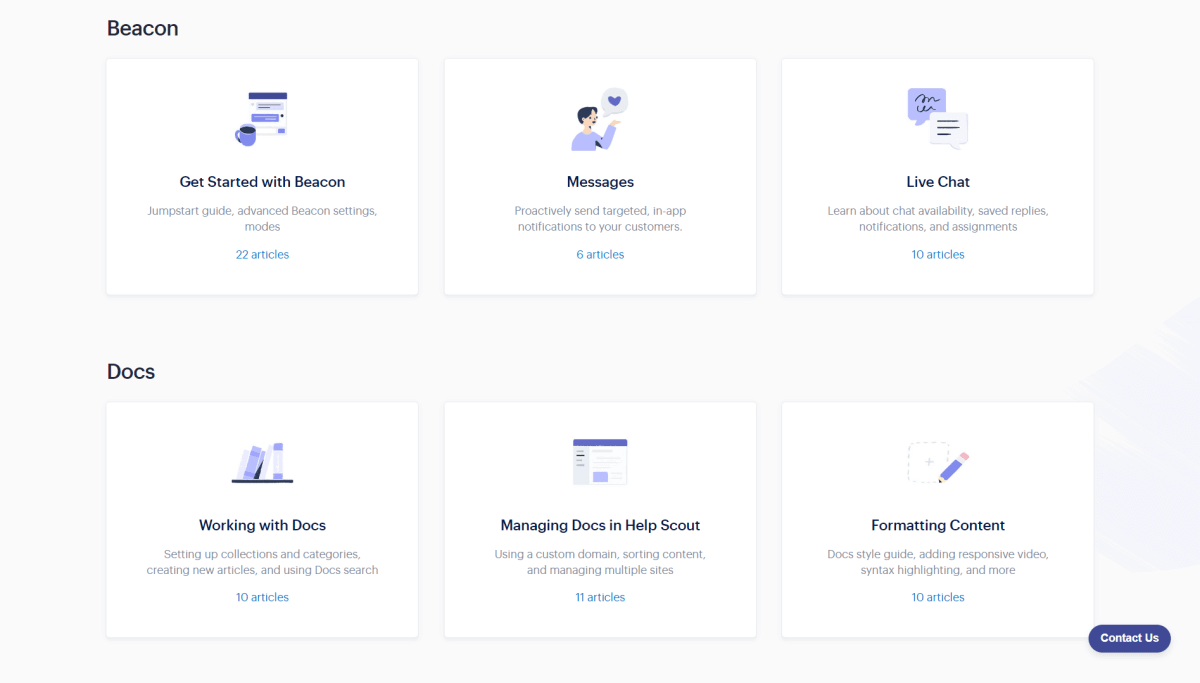Viewport: 1200px width, 683px height.
Task: View the 11 articles link
Action: [600, 598]
